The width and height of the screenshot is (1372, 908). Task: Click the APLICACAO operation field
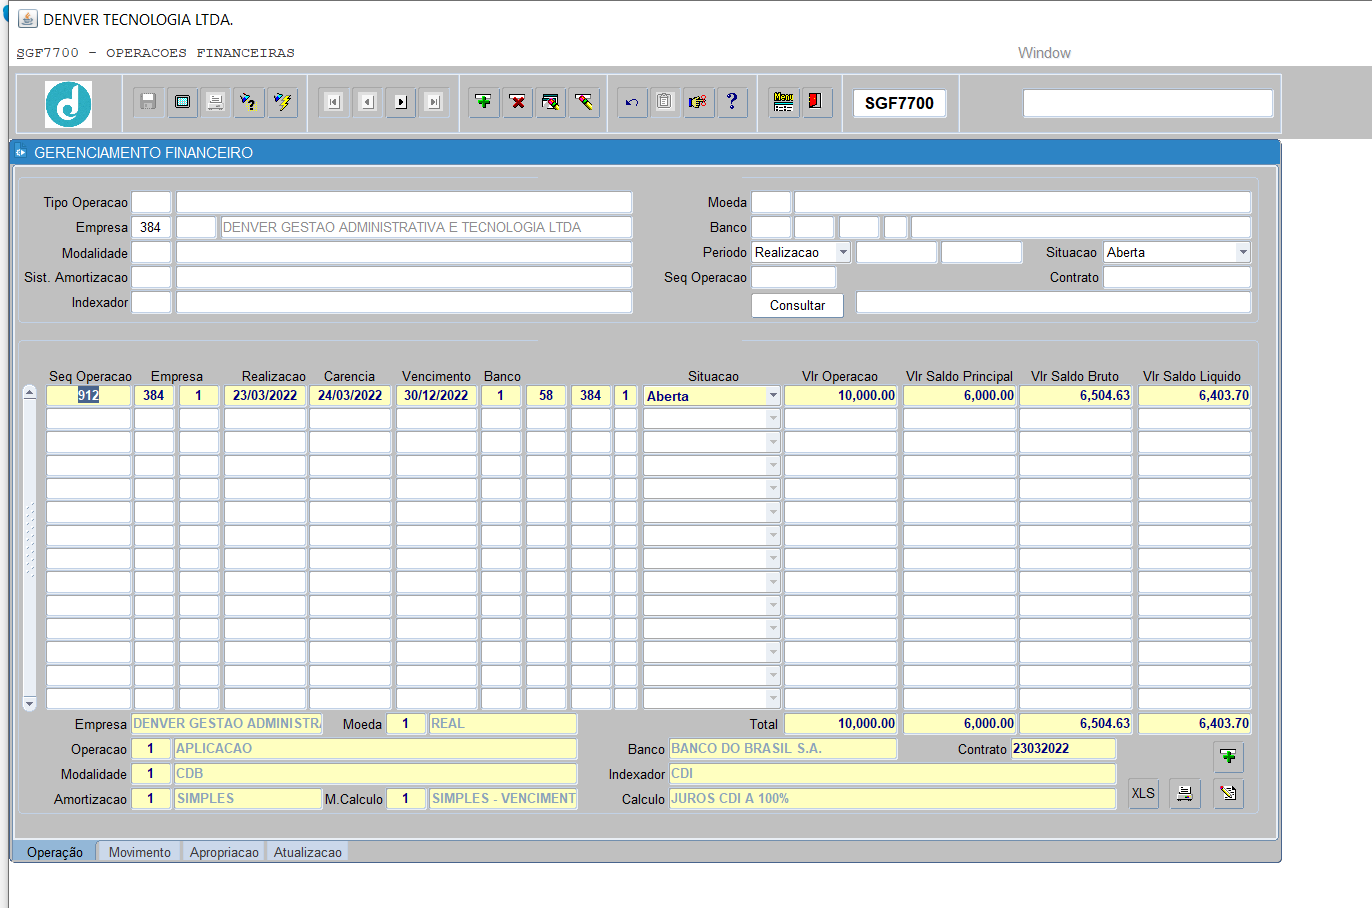[375, 748]
